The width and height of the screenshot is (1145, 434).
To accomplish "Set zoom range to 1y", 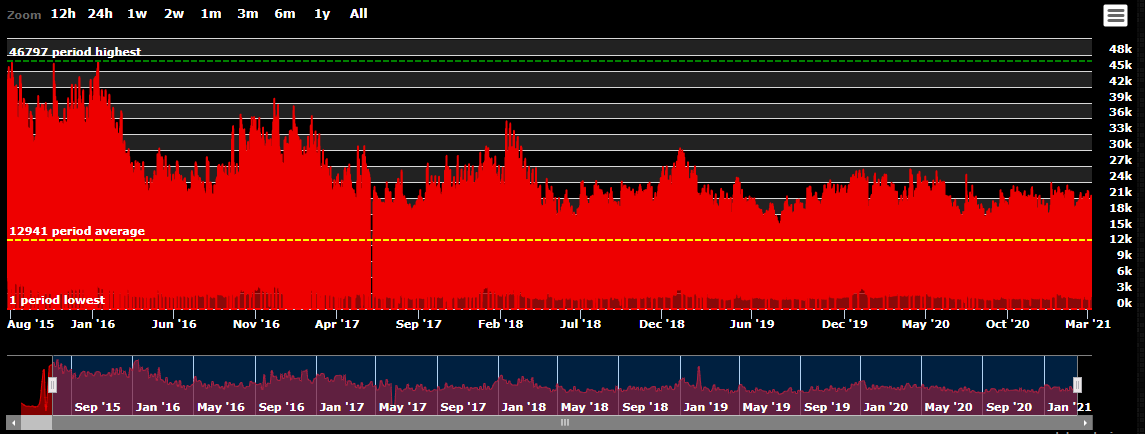I will tap(322, 14).
